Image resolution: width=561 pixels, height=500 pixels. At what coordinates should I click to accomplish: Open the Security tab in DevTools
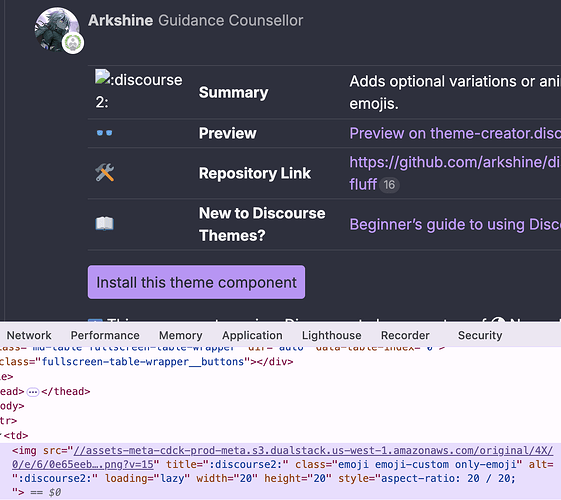click(x=480, y=335)
